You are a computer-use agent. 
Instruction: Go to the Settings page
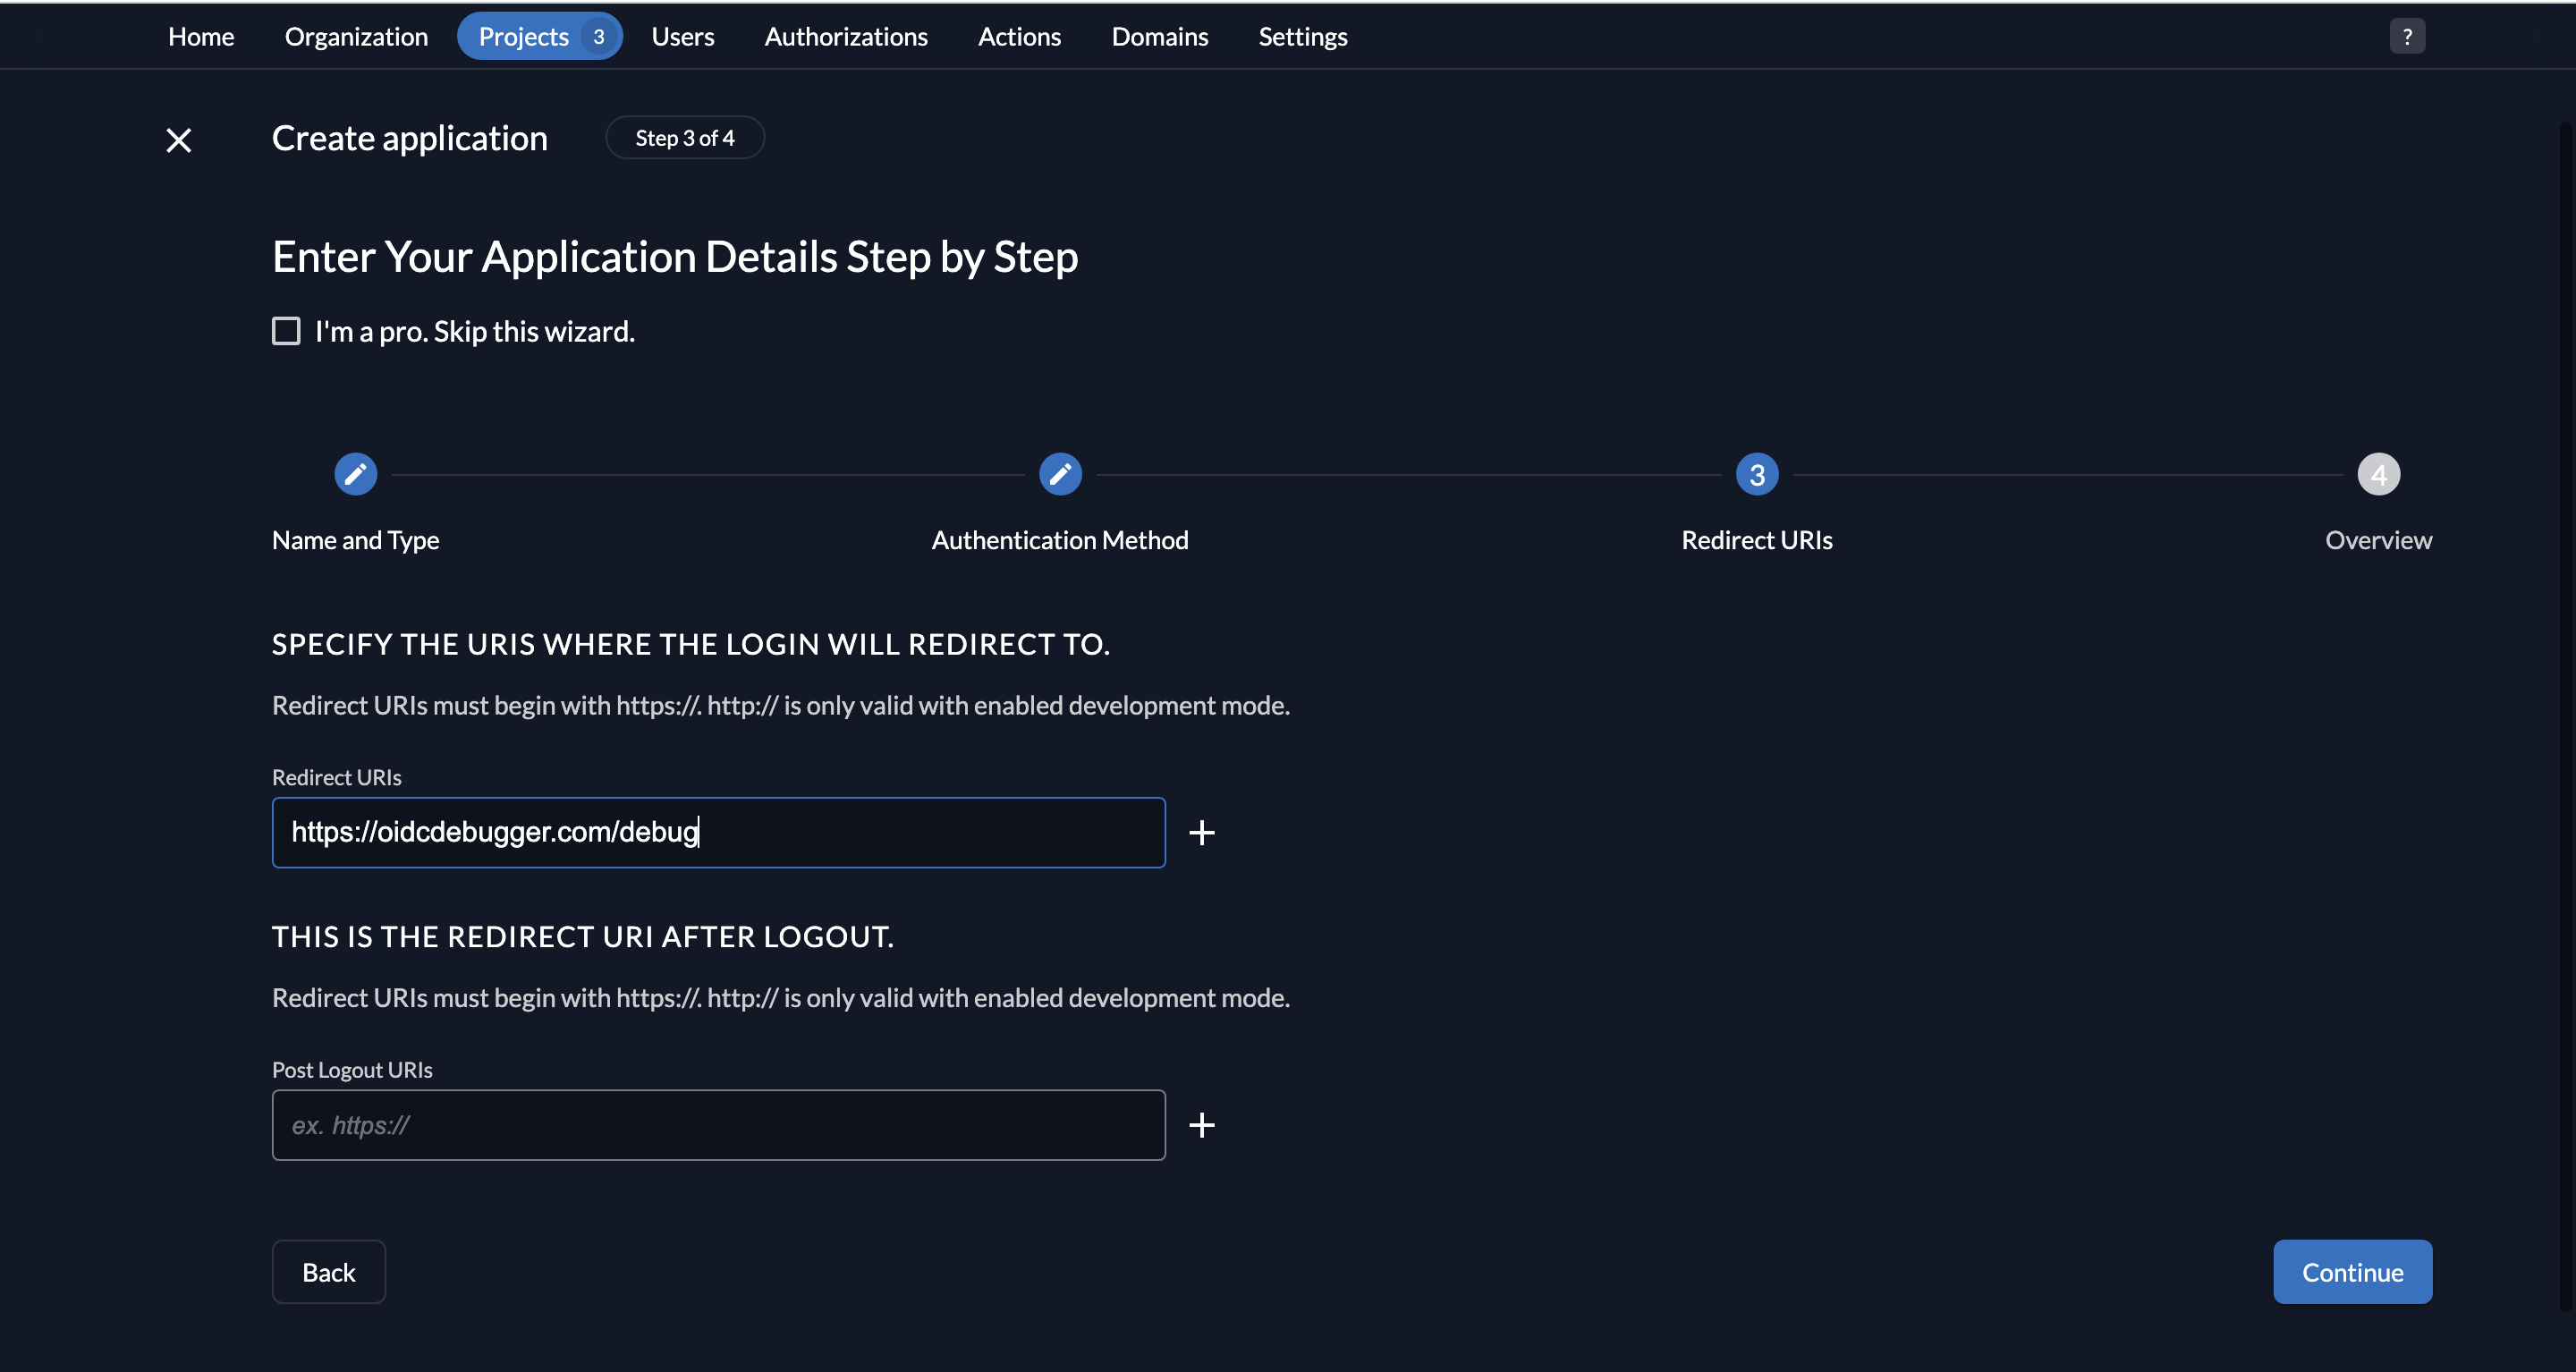click(1302, 36)
